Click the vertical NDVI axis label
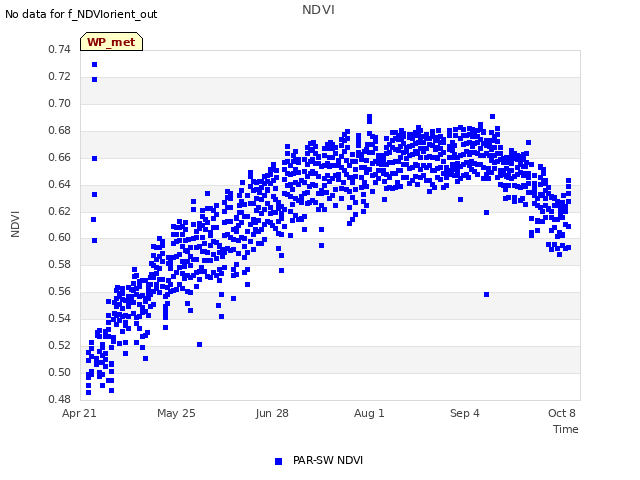The height and width of the screenshot is (480, 640). [15, 224]
